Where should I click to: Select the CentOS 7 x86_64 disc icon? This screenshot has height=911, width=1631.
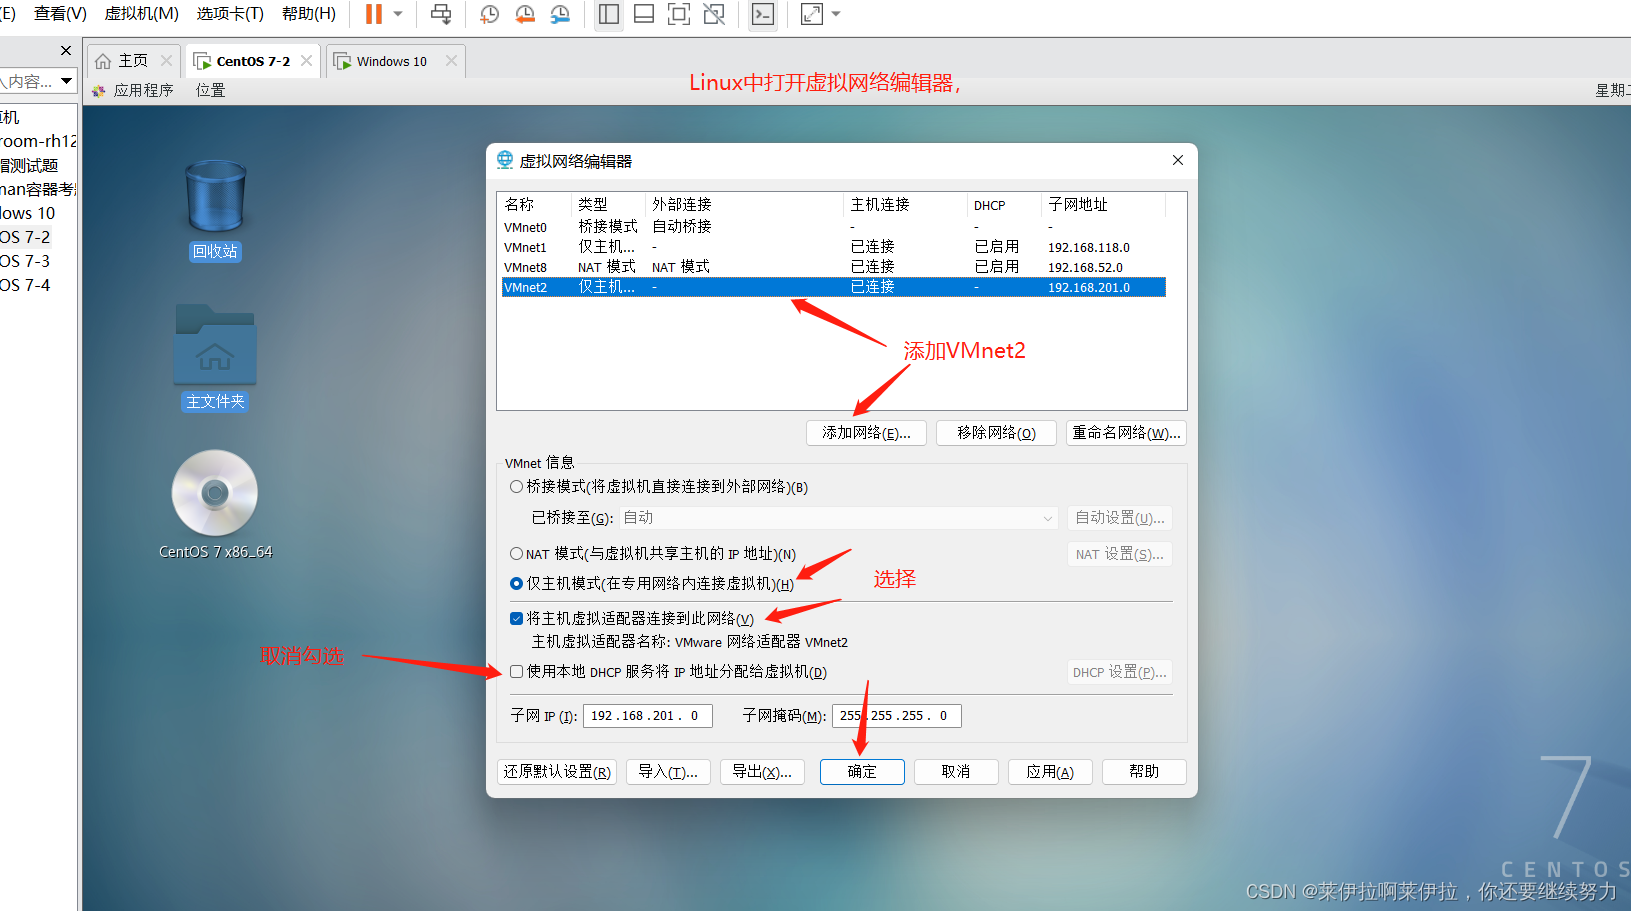pos(215,505)
